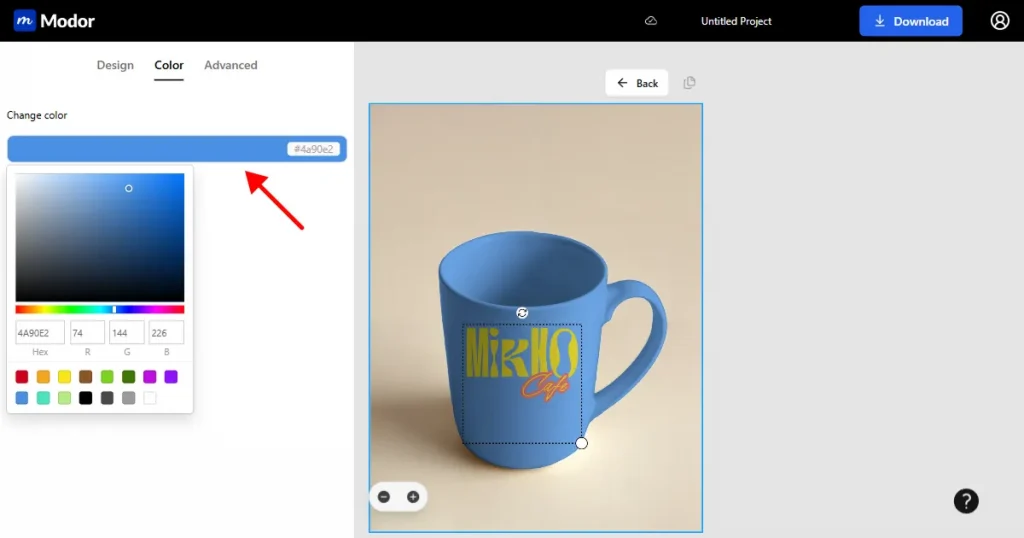This screenshot has width=1024, height=538.
Task: Click the Modor logo icon
Action: [24, 20]
